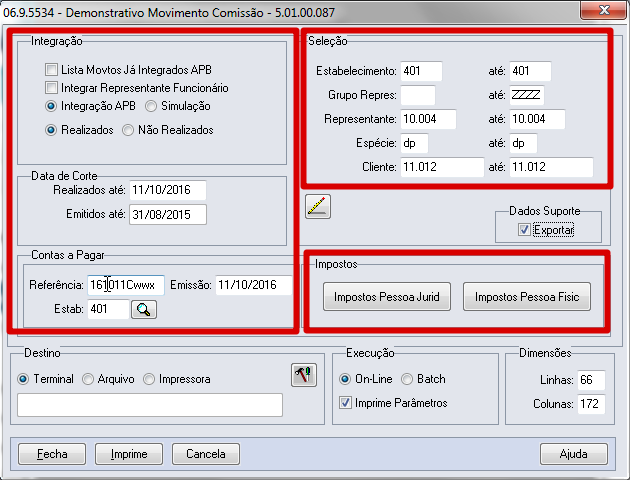This screenshot has height=480, width=630.
Task: Click the starting Cliente field
Action: (x=442, y=167)
